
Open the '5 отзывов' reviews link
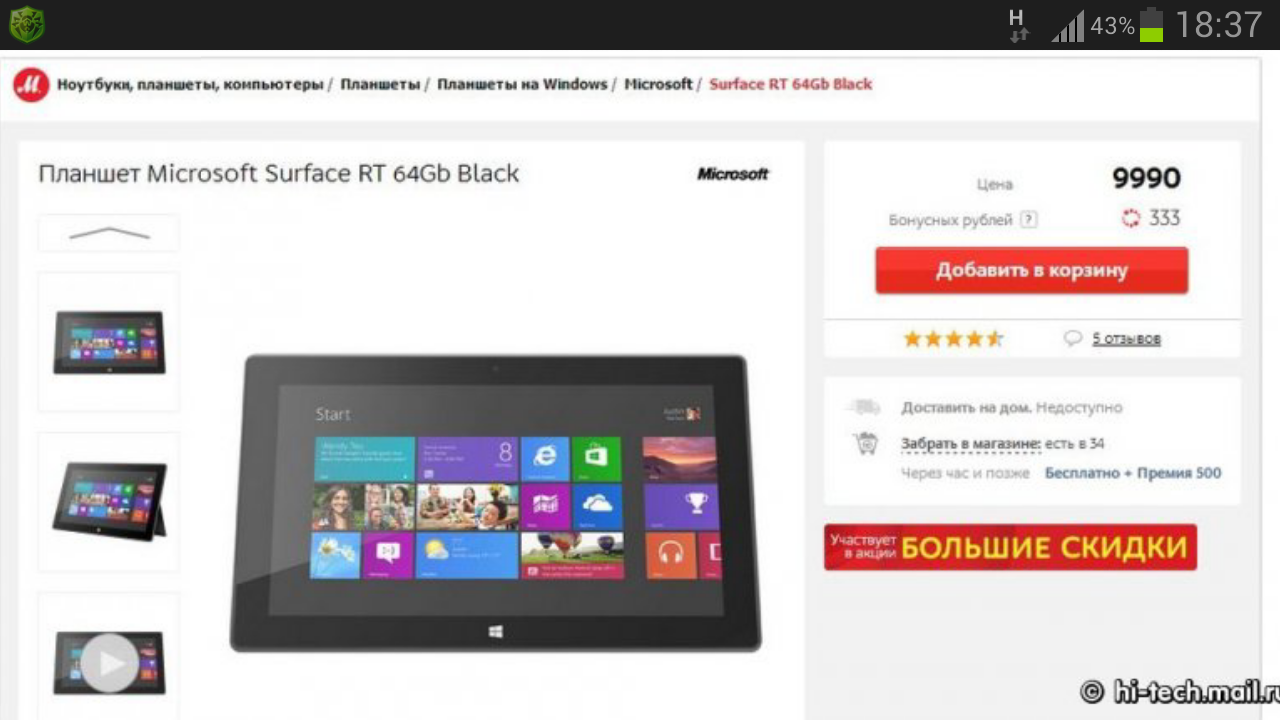pos(1126,339)
